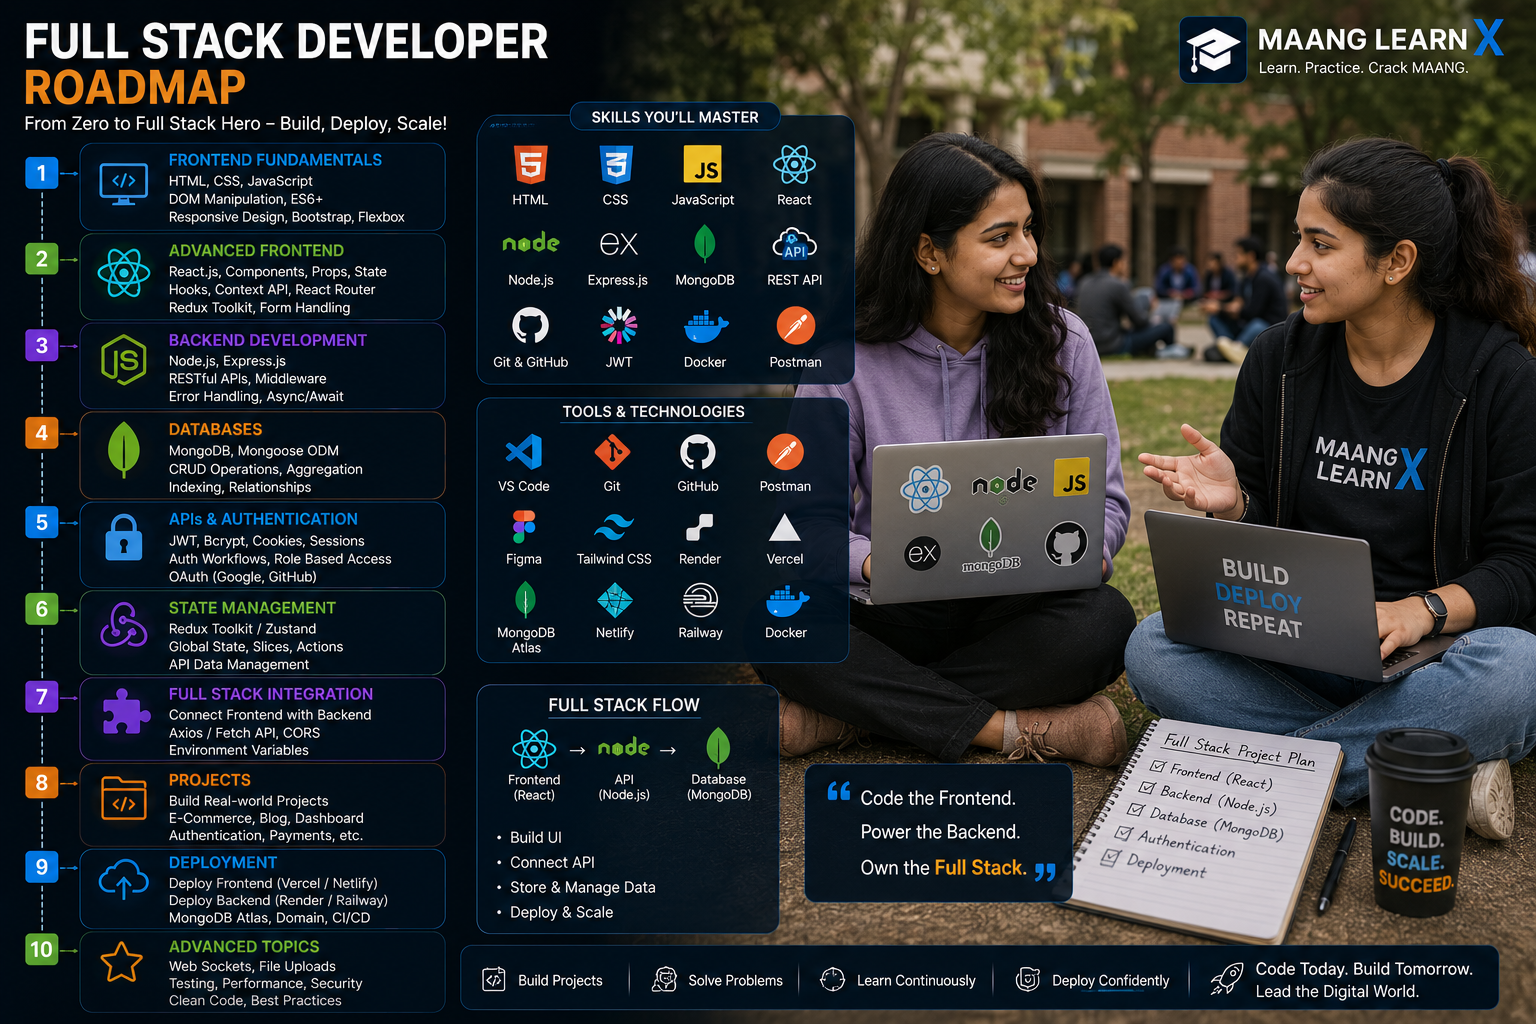The width and height of the screenshot is (1536, 1024).
Task: Select the Learn Continuously icon
Action: [833, 979]
